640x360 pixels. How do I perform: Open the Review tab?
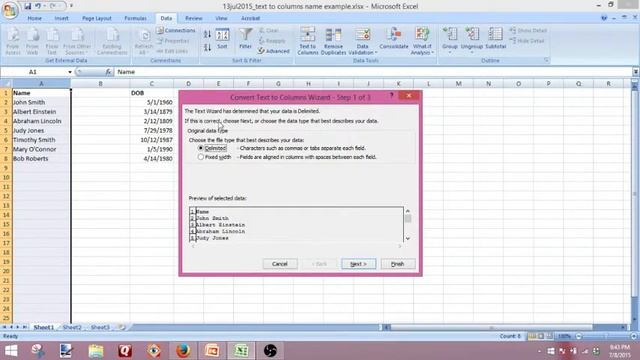pos(193,18)
